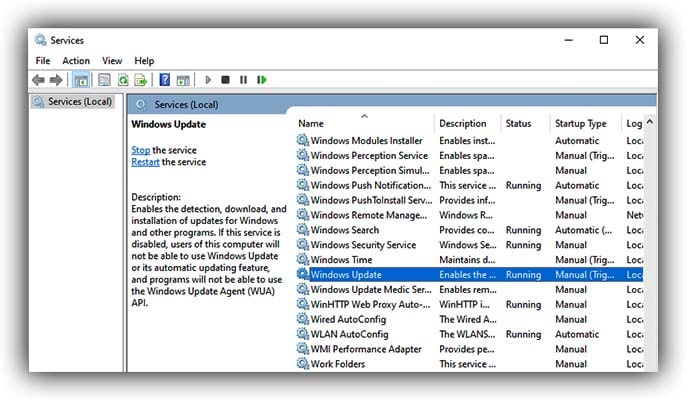Viewport: 687px width, 401px height.
Task: Select the WLAN AutoConfig gear icon
Action: (x=302, y=334)
